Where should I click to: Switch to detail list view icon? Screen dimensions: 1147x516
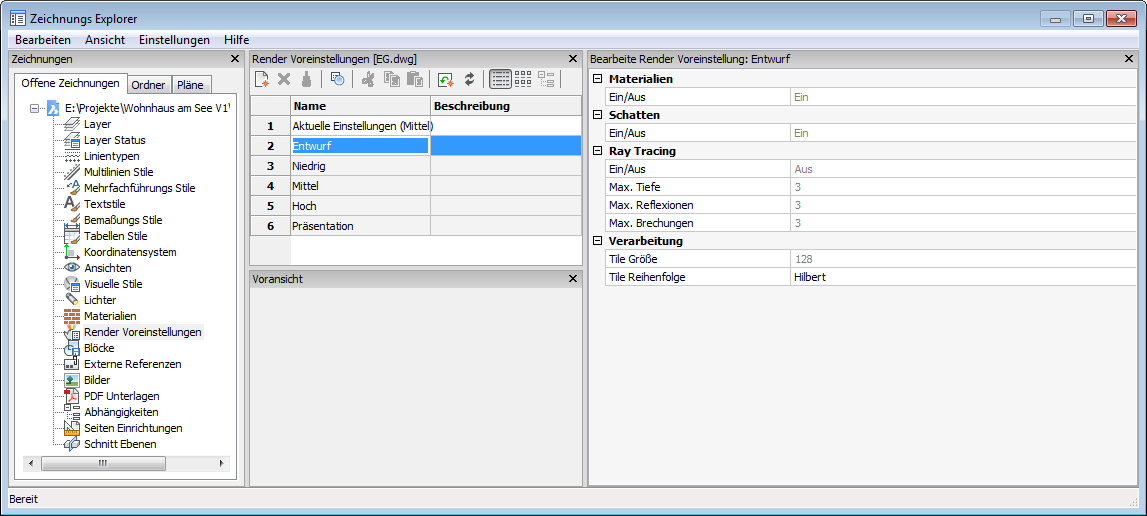click(500, 79)
